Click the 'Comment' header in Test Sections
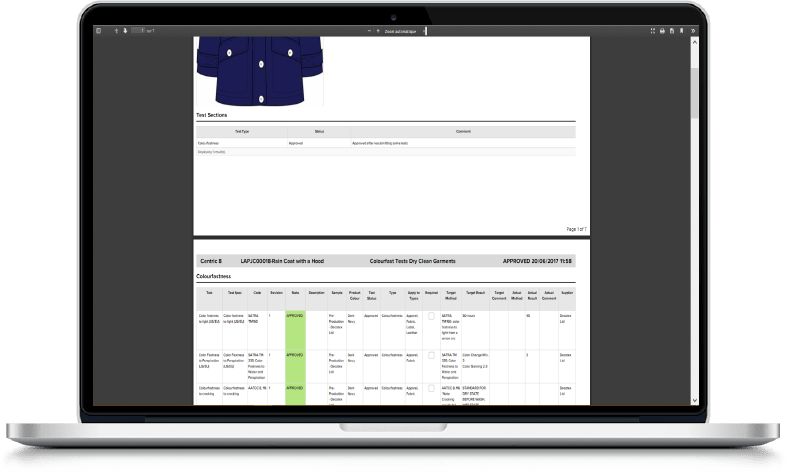 [463, 132]
